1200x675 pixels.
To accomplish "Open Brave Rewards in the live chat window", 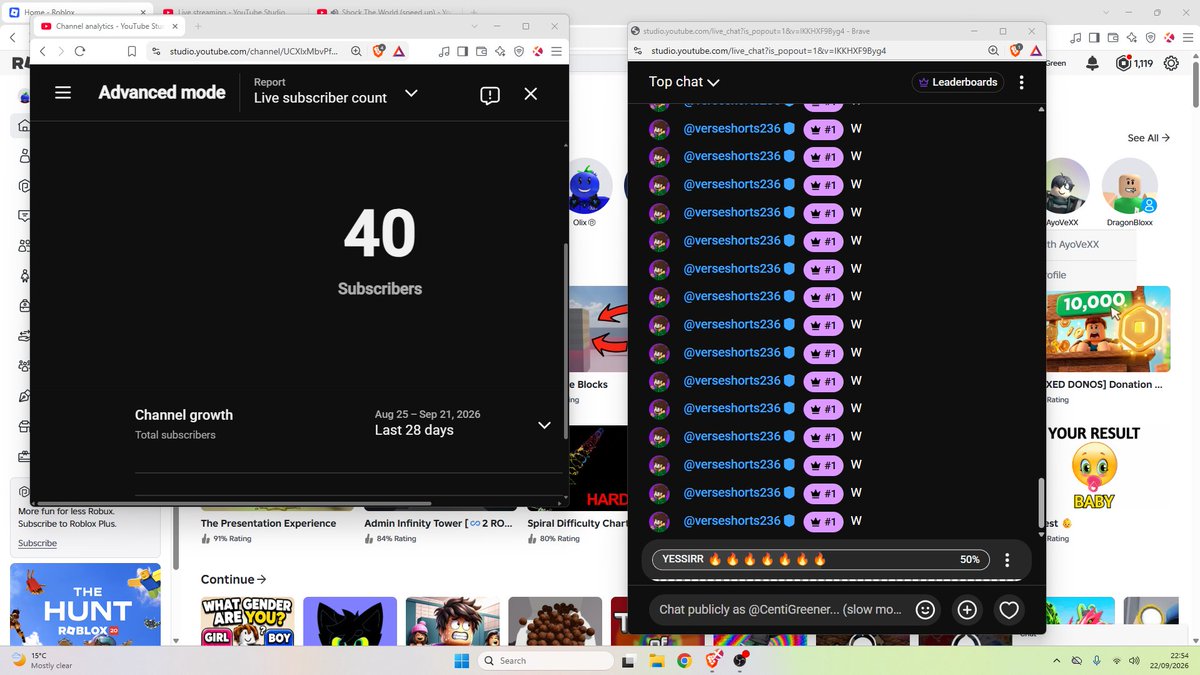I will point(1035,50).
